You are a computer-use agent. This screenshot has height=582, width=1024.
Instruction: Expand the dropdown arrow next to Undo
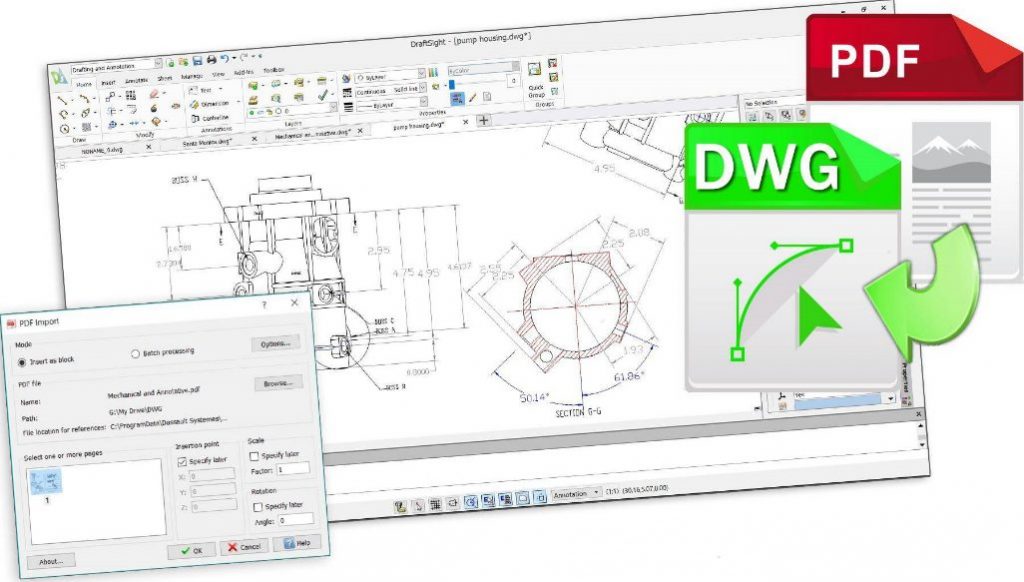coord(234,58)
